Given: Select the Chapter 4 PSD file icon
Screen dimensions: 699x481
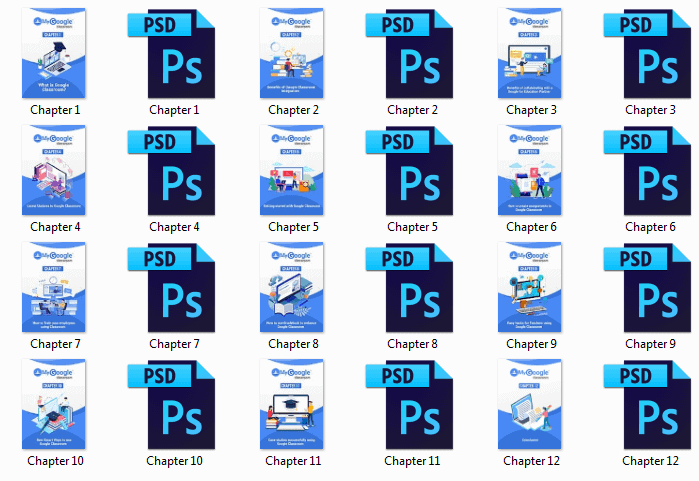Looking at the screenshot, I should pyautogui.click(x=172, y=171).
